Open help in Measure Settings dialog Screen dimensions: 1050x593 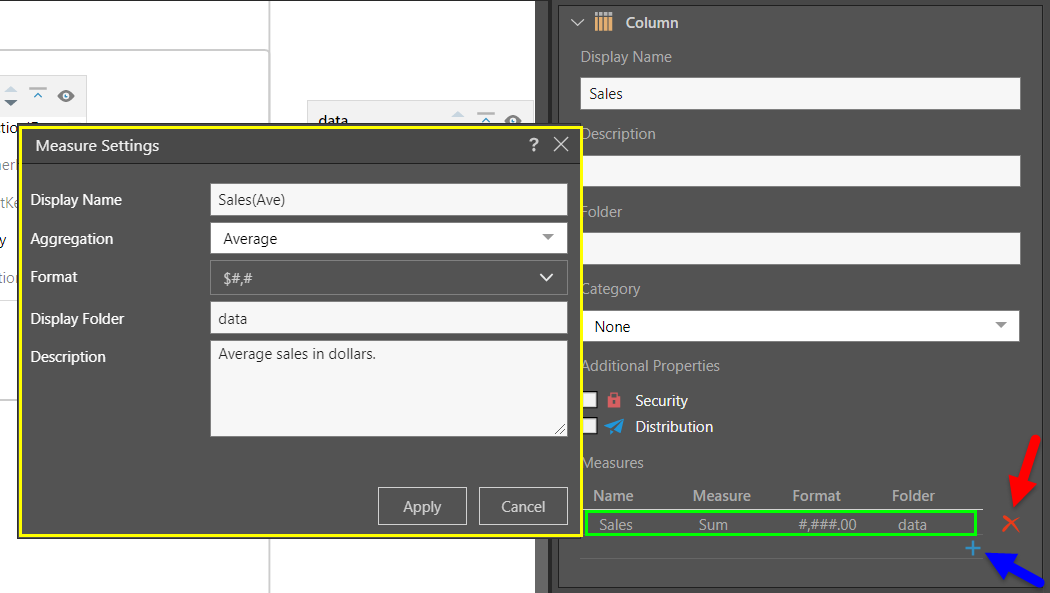click(x=534, y=145)
